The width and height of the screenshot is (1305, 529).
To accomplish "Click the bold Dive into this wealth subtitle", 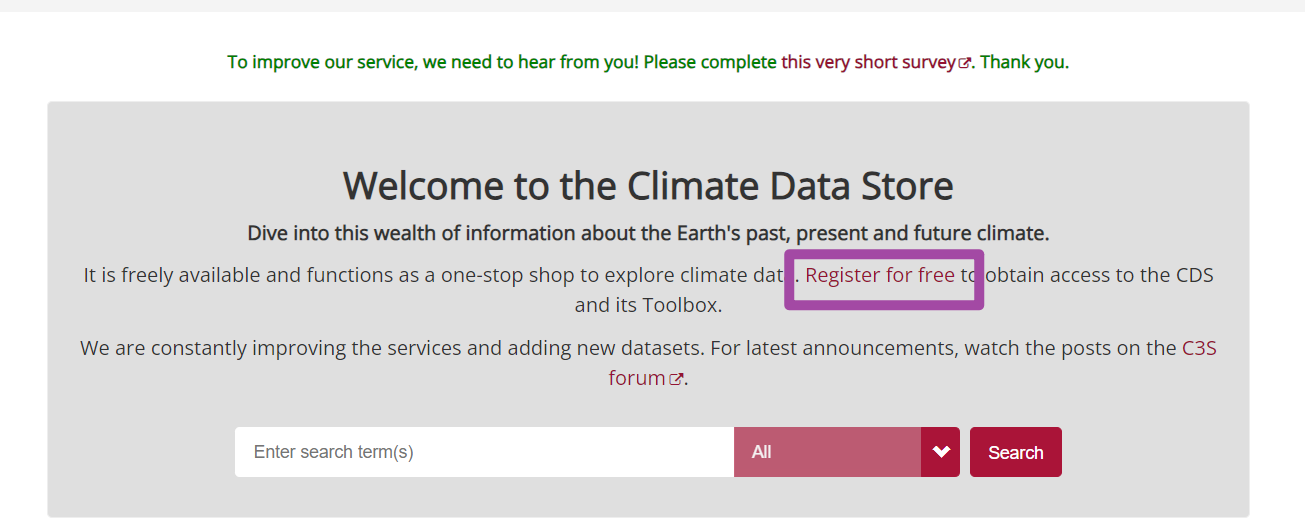I will (648, 234).
